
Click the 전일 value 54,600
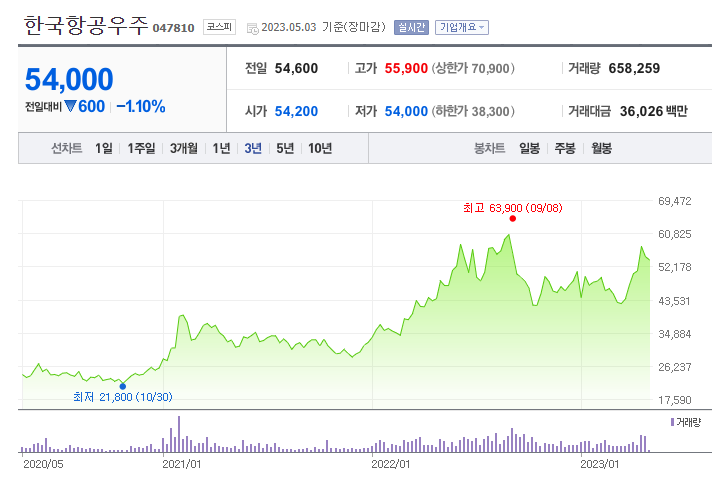(296, 69)
